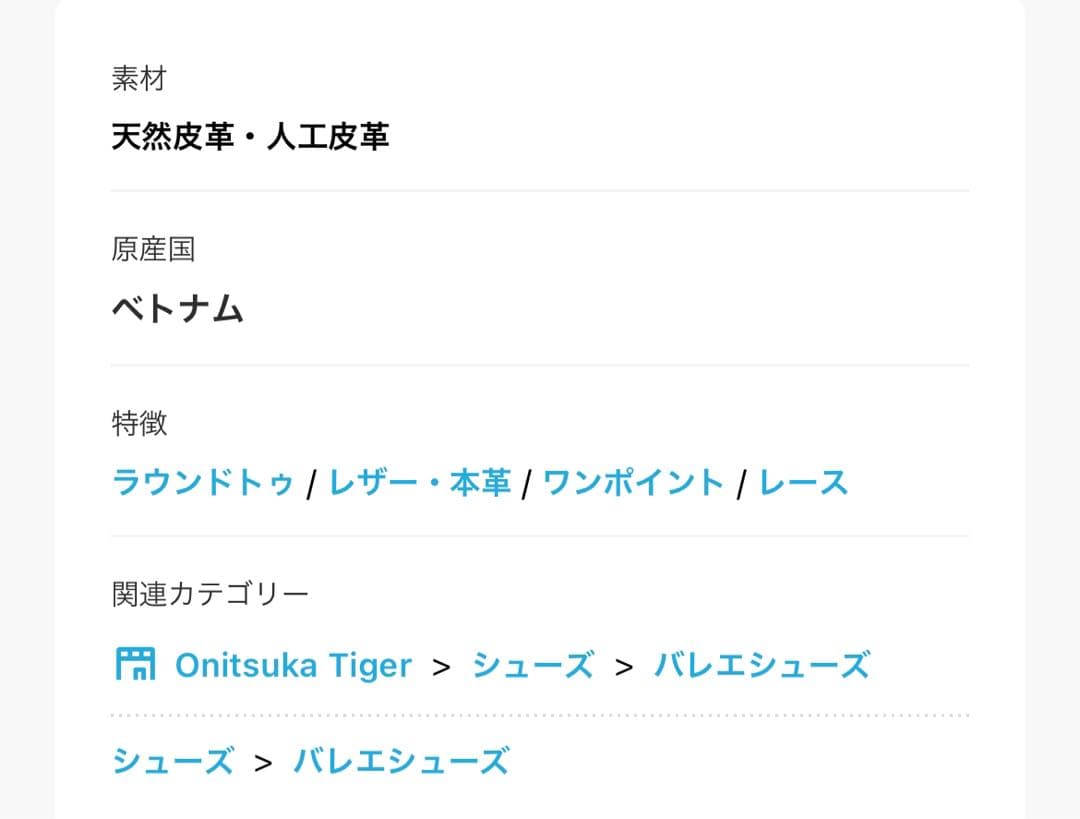Open バレエシューズ in the bottom breadcrumb row
The image size is (1080, 819).
point(400,761)
